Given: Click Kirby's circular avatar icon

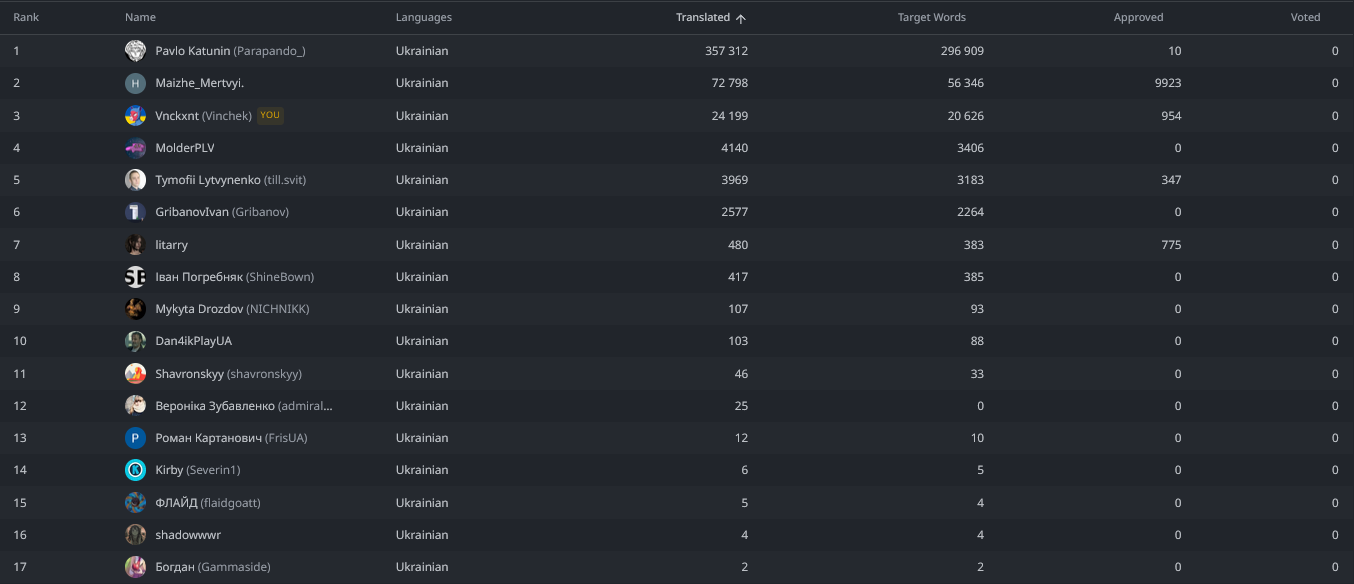Looking at the screenshot, I should tap(135, 470).
